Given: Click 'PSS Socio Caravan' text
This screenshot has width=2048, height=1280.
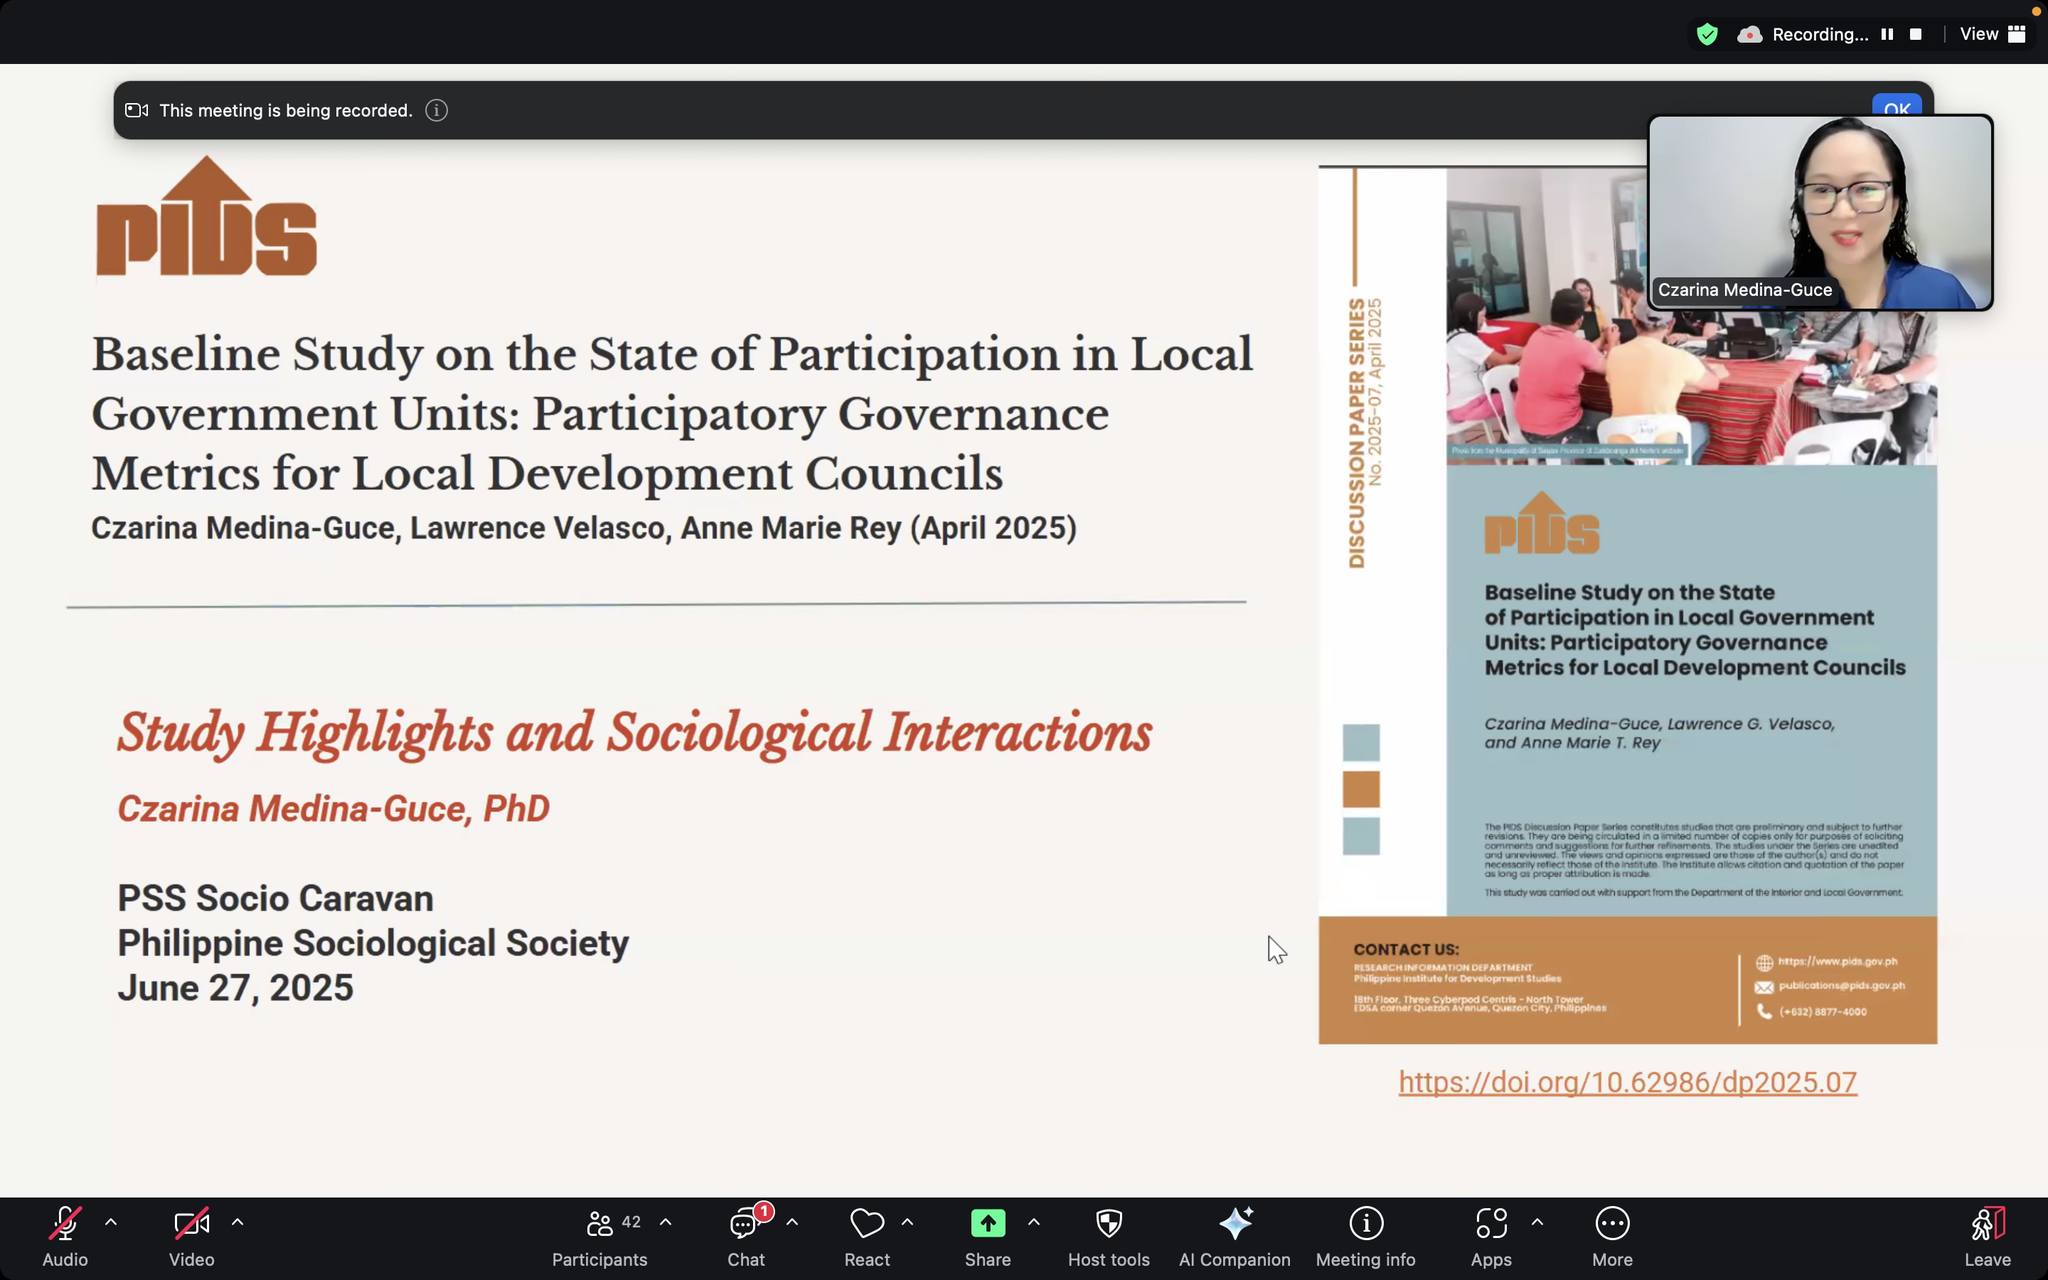Looking at the screenshot, I should click(x=275, y=898).
